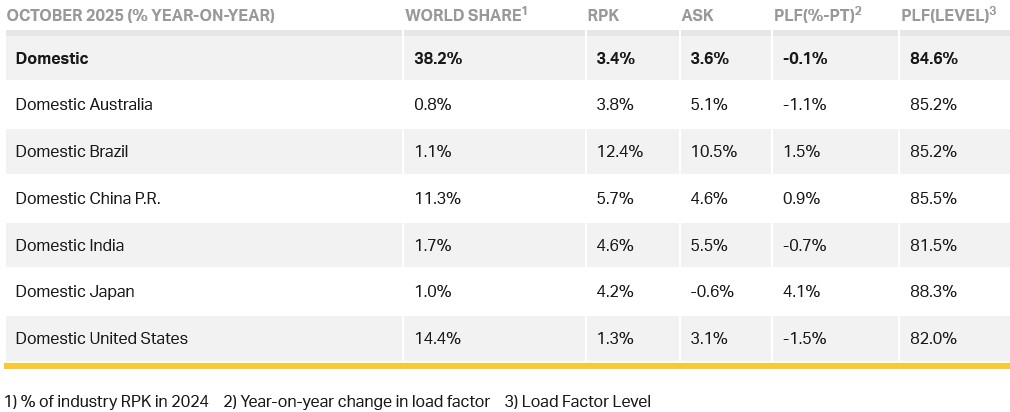The image size is (1010, 412).
Task: Click China's 11.3% world share cell
Action: (437, 198)
